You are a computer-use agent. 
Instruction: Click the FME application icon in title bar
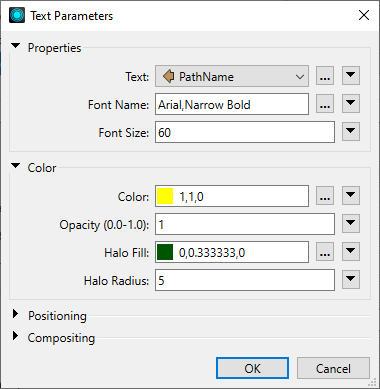click(x=17, y=15)
